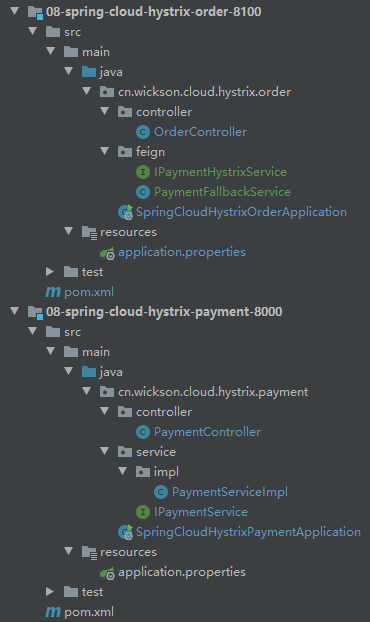Click PaymentFallbackService class icon
Viewport: 370px width, 622px height.
(143, 192)
